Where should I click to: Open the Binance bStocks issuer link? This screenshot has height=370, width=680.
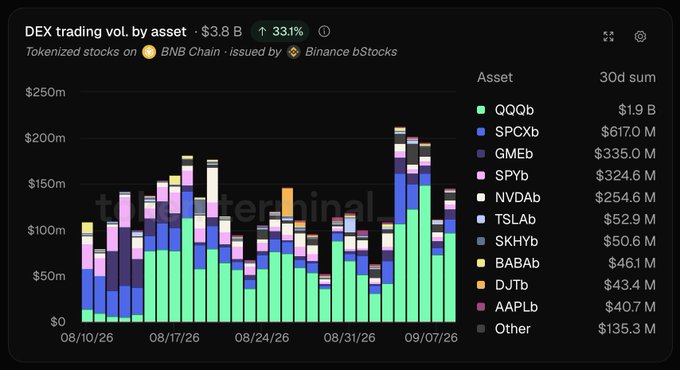coord(351,52)
